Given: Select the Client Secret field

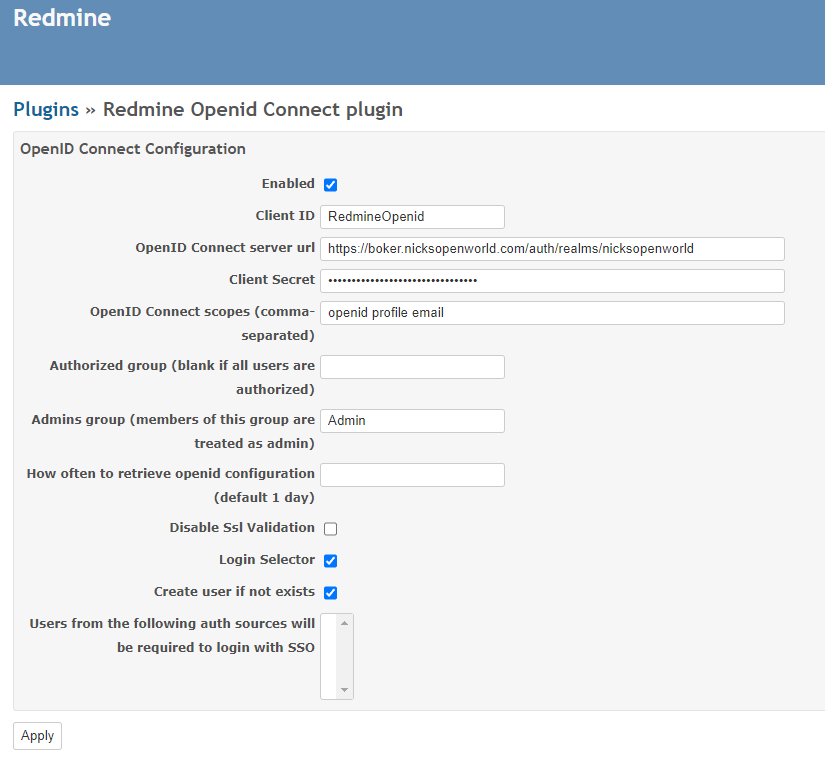Looking at the screenshot, I should 552,281.
